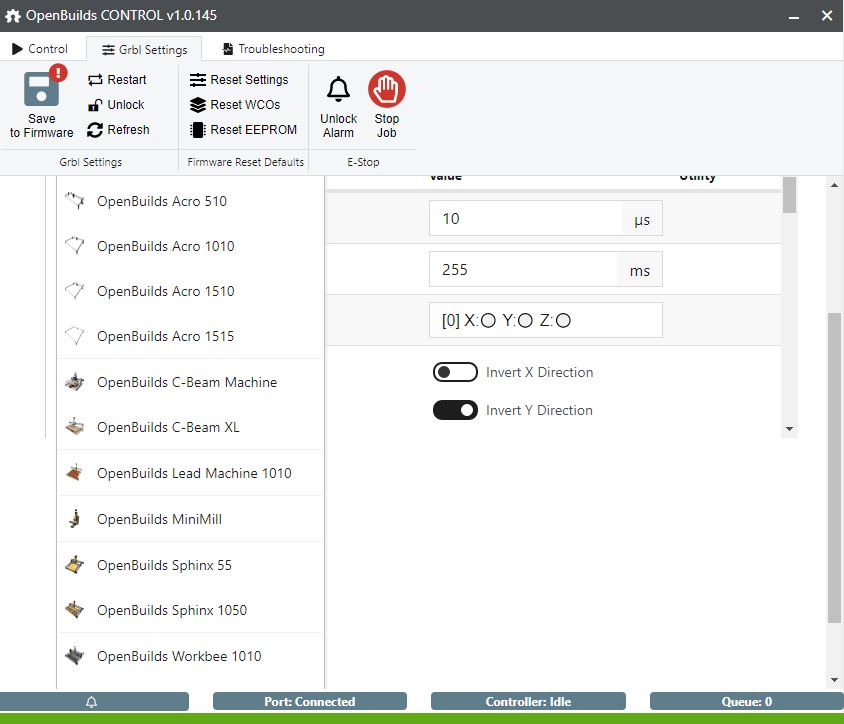Viewport: 844px width, 724px height.
Task: Pick OpenBuilds Acro 1515 machine
Action: click(x=191, y=336)
